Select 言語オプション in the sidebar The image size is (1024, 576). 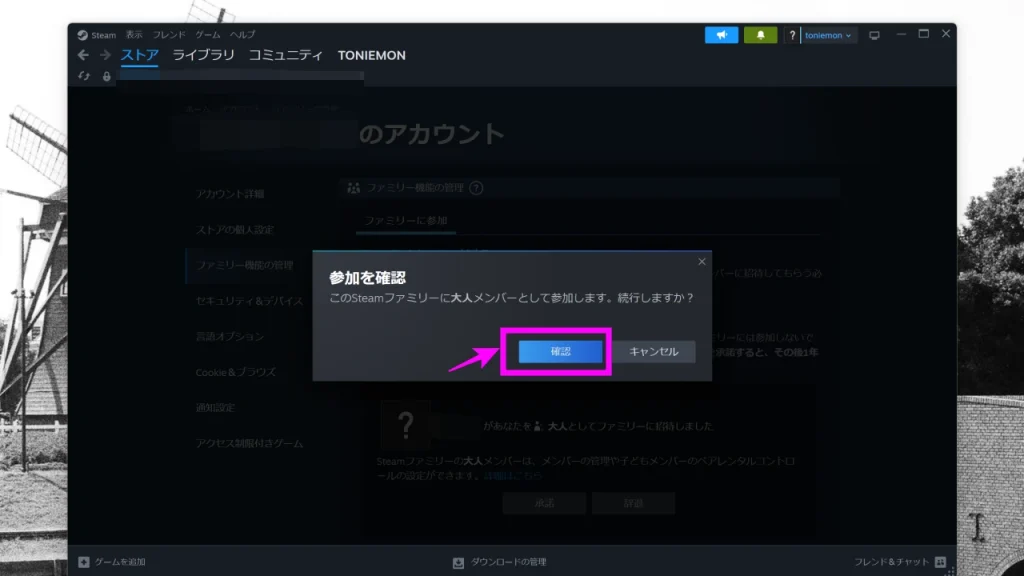pos(230,336)
